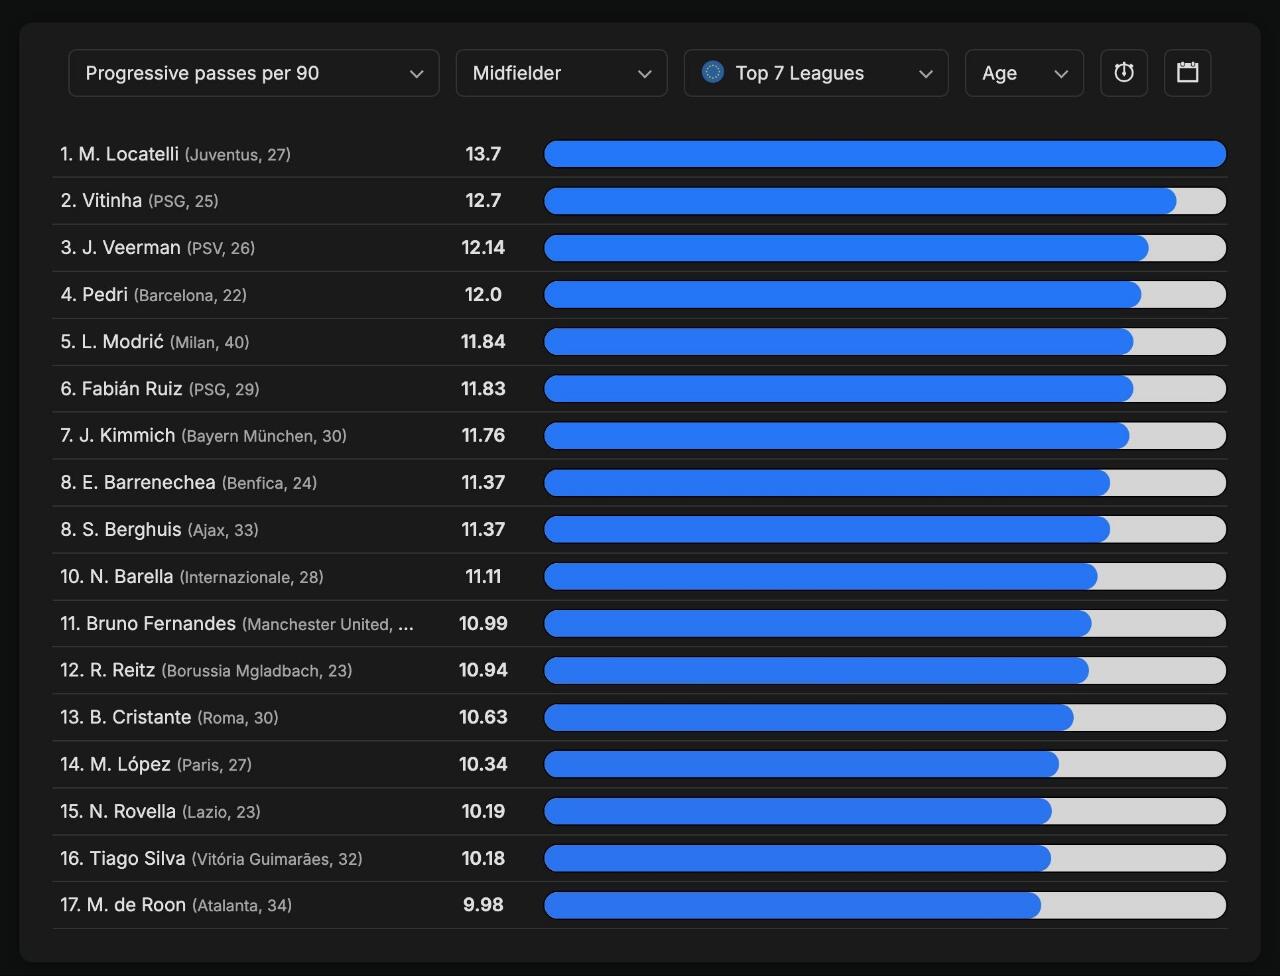Click S. Berghuis's progress bar
Viewport: 1280px width, 976px height.
click(826, 529)
